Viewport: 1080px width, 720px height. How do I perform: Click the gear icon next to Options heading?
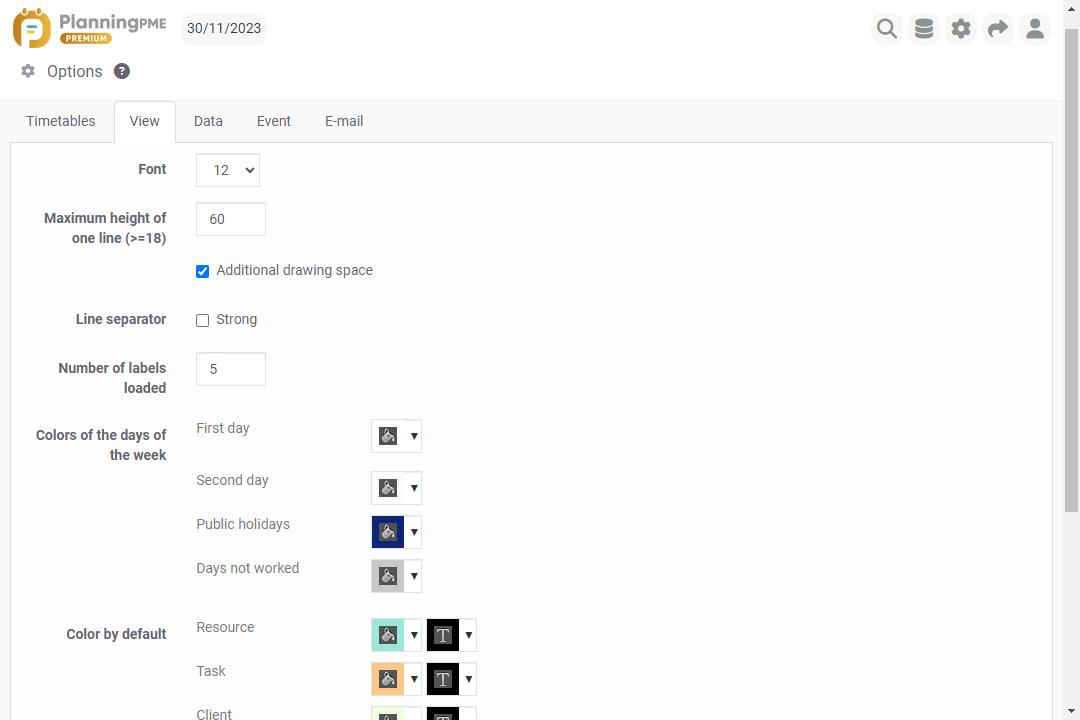click(27, 71)
